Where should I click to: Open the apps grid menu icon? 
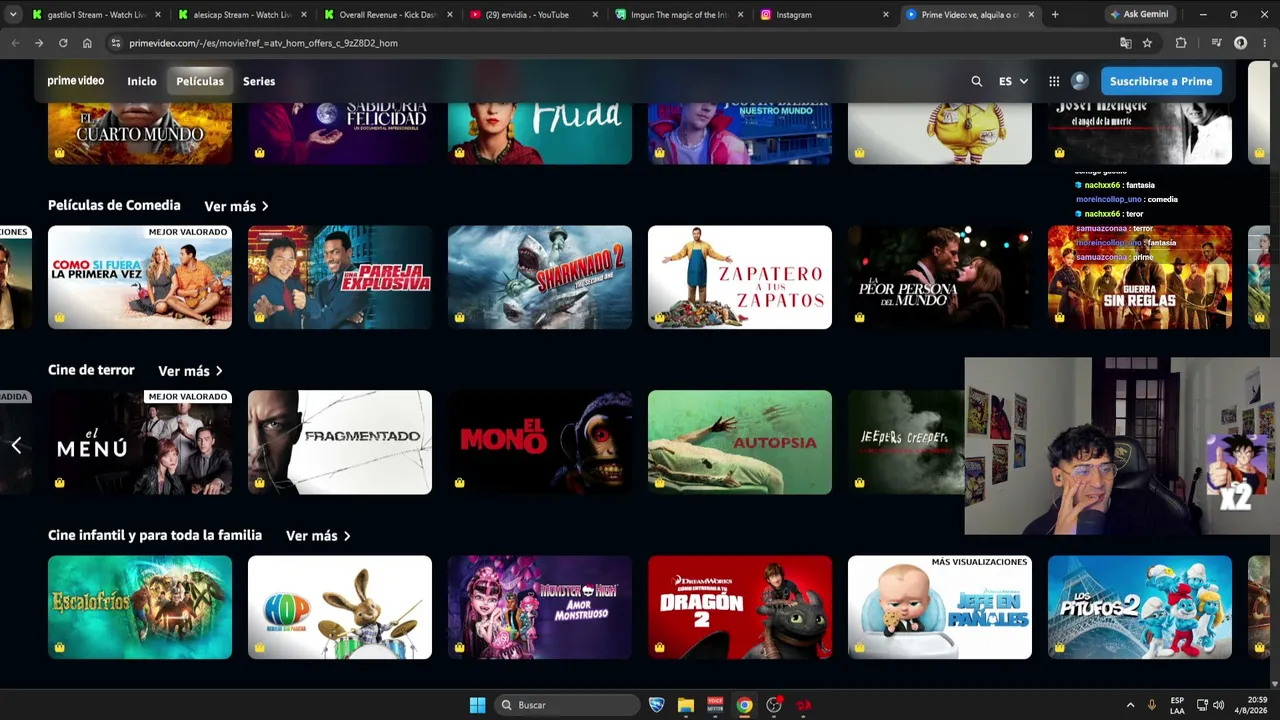pos(1054,81)
